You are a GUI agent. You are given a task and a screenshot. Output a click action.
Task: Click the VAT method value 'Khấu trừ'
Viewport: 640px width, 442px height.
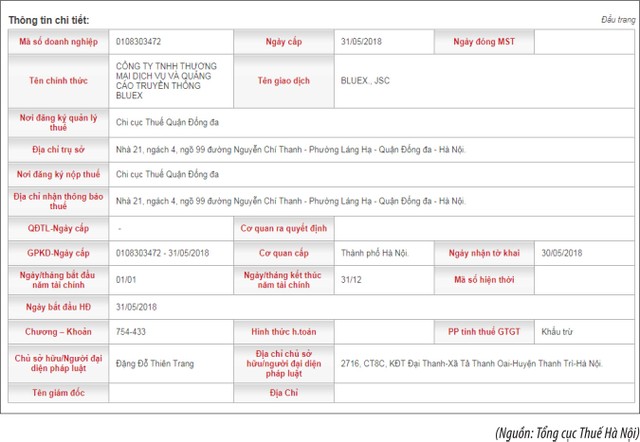(x=558, y=331)
